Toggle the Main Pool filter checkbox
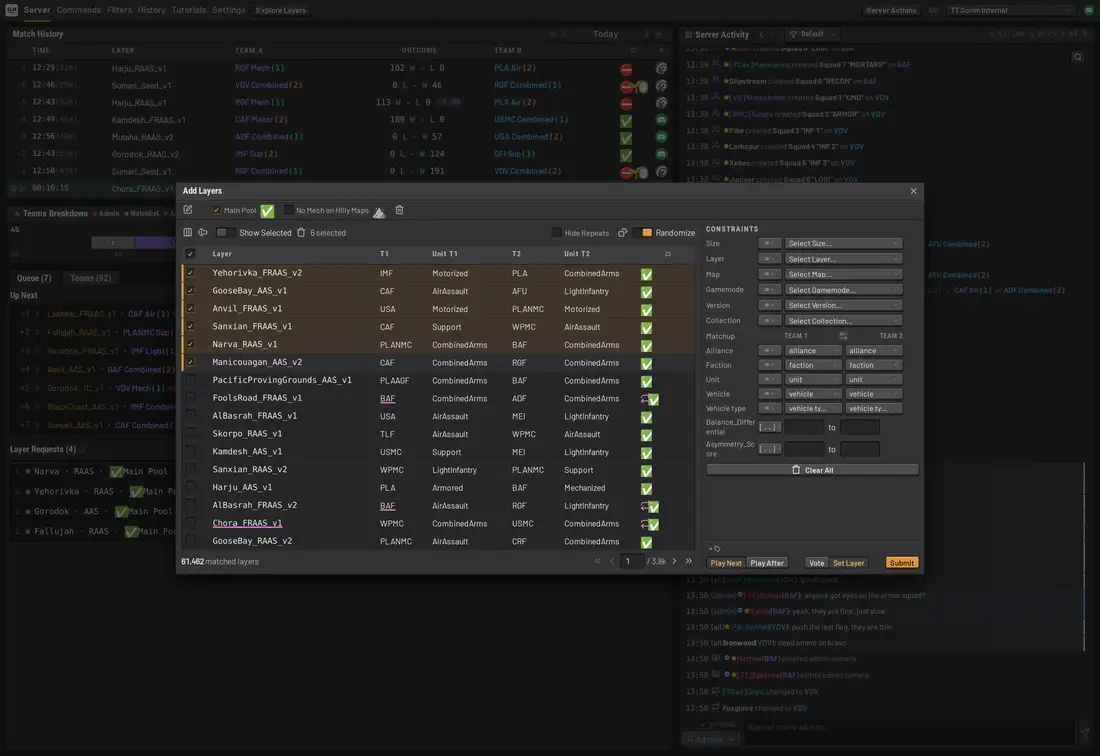Image resolution: width=1100 pixels, height=756 pixels. click(x=216, y=210)
